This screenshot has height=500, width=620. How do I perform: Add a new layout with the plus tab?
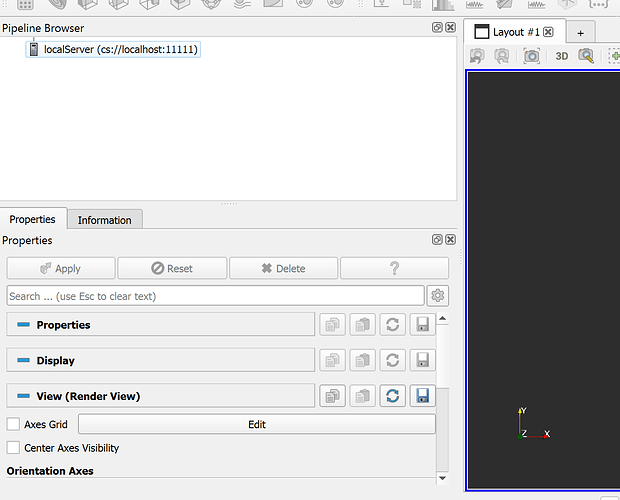coord(580,33)
